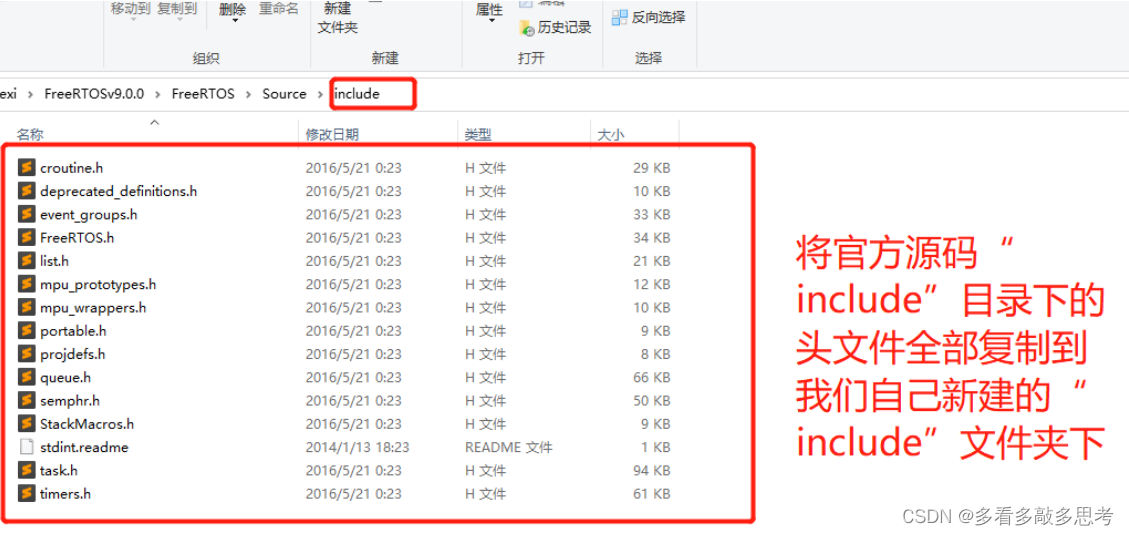Click the 历史记录 history icon
This screenshot has height=535, width=1129.
526,28
